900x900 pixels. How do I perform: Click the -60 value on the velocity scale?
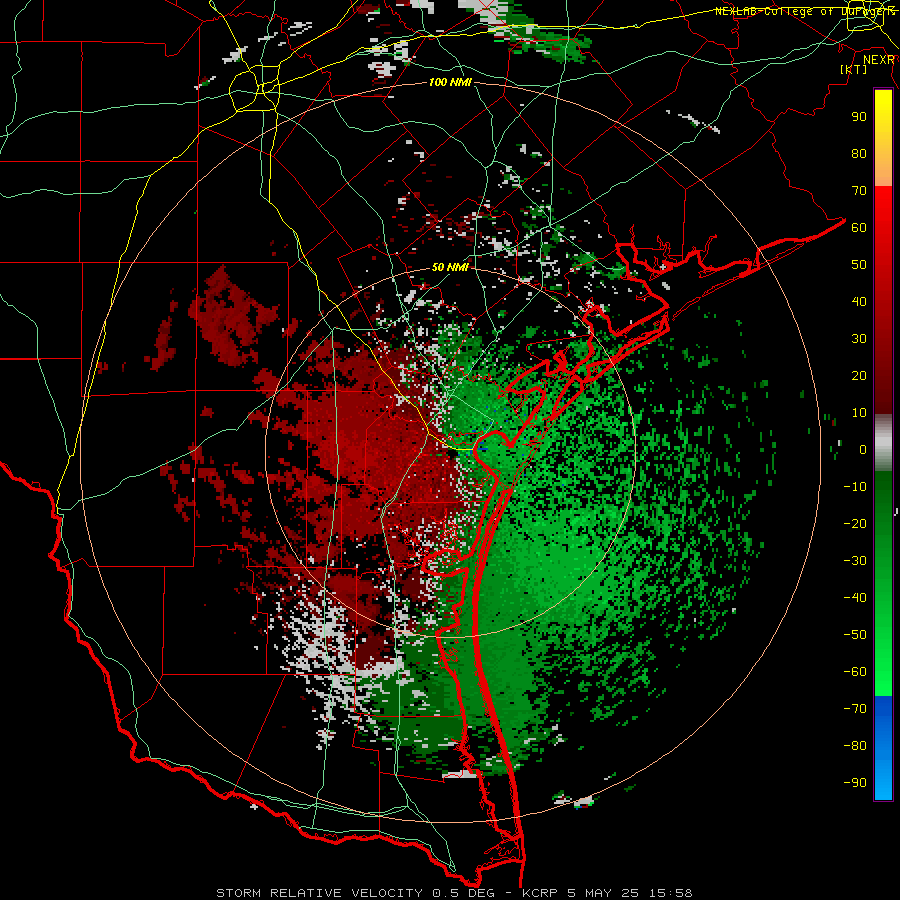click(855, 672)
